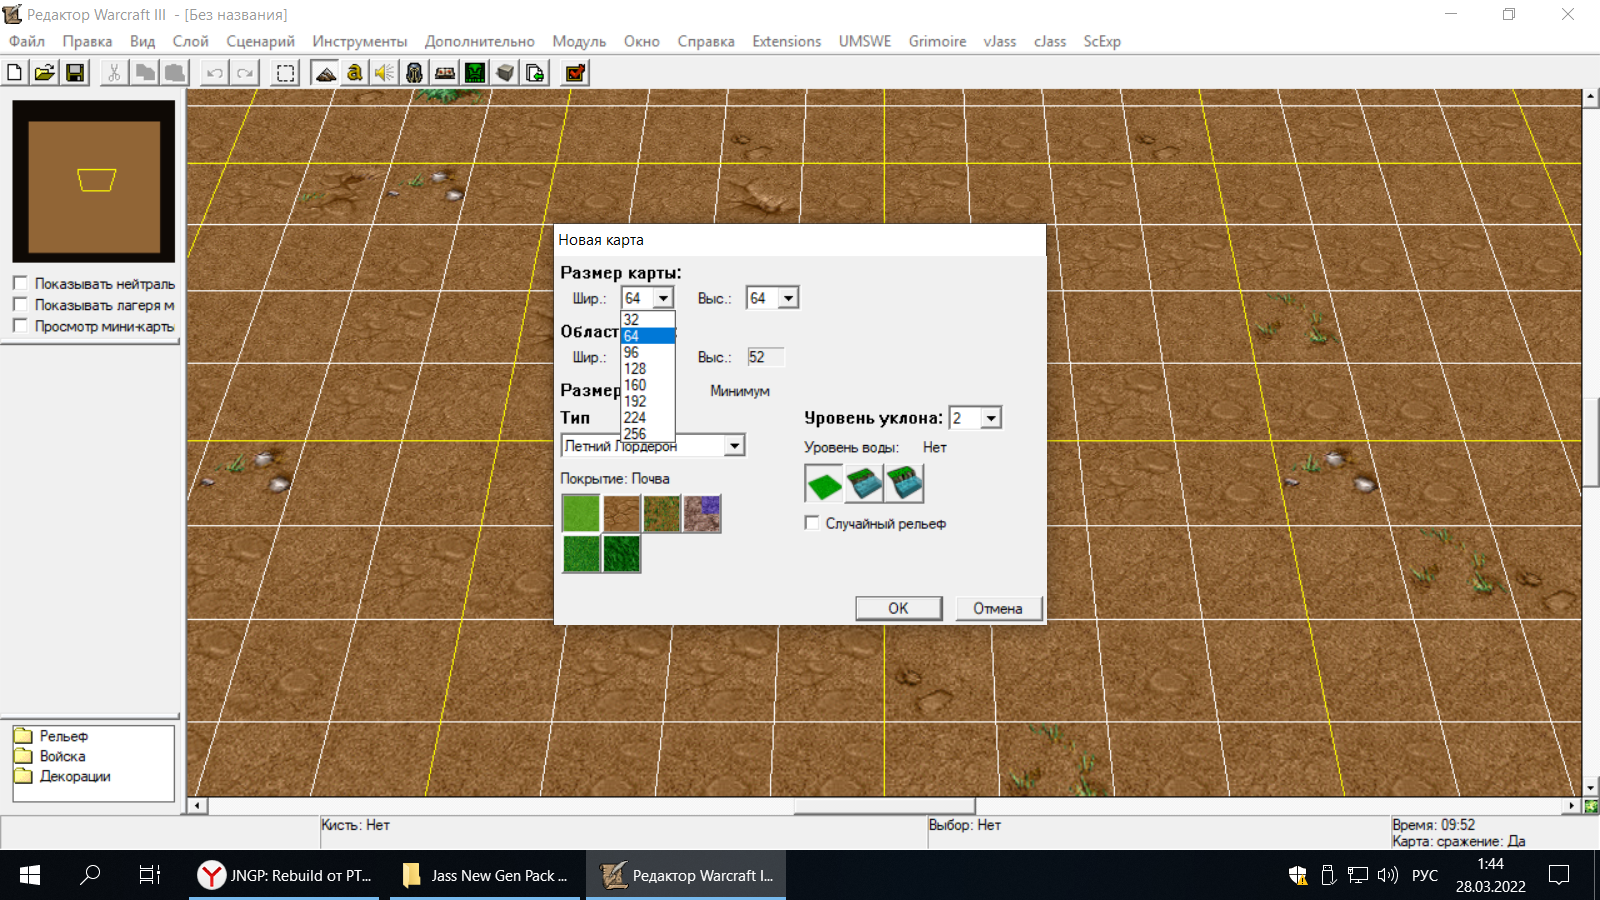Open the Windows Start menu
This screenshot has width=1600, height=900.
click(x=30, y=875)
